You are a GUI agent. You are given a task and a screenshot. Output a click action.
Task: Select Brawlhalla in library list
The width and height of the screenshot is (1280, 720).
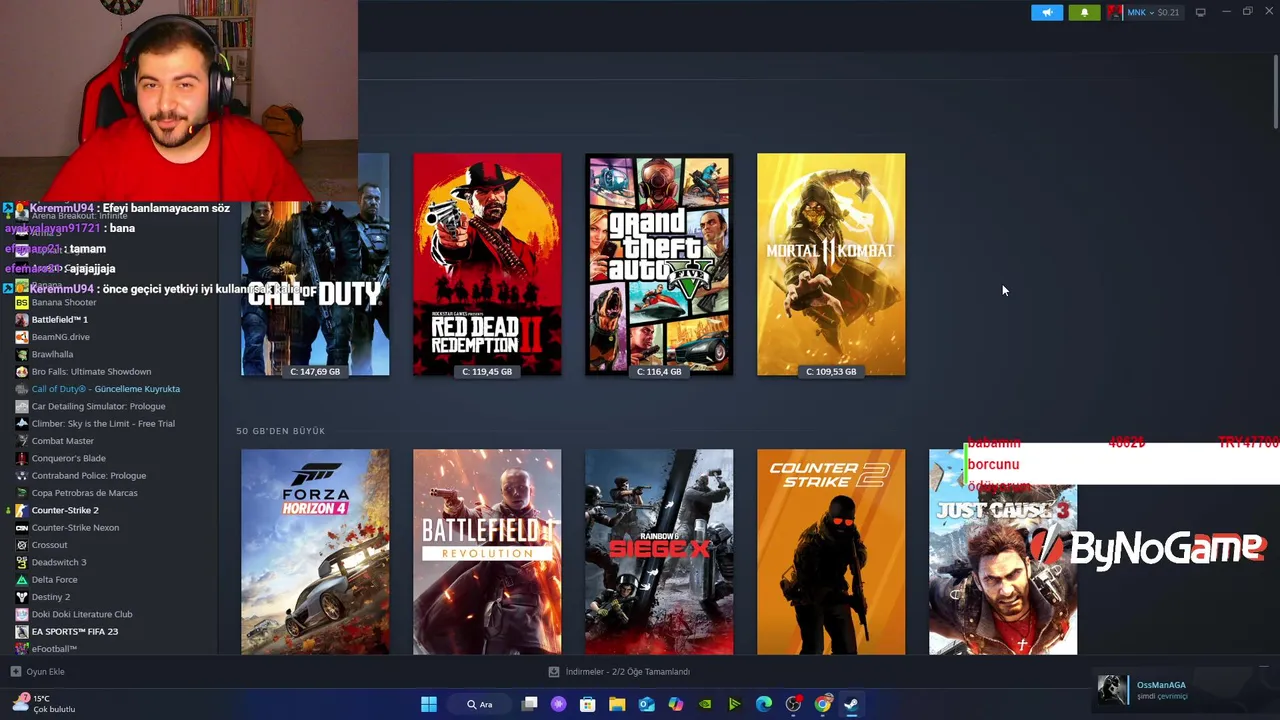tap(52, 354)
